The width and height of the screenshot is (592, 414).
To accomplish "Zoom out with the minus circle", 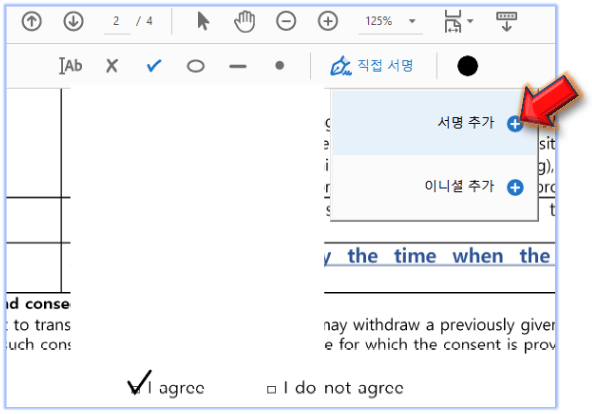I will point(286,21).
